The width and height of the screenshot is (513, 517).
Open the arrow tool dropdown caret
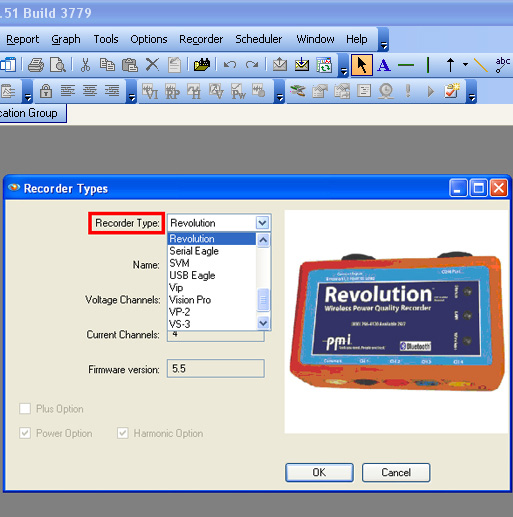(x=465, y=64)
